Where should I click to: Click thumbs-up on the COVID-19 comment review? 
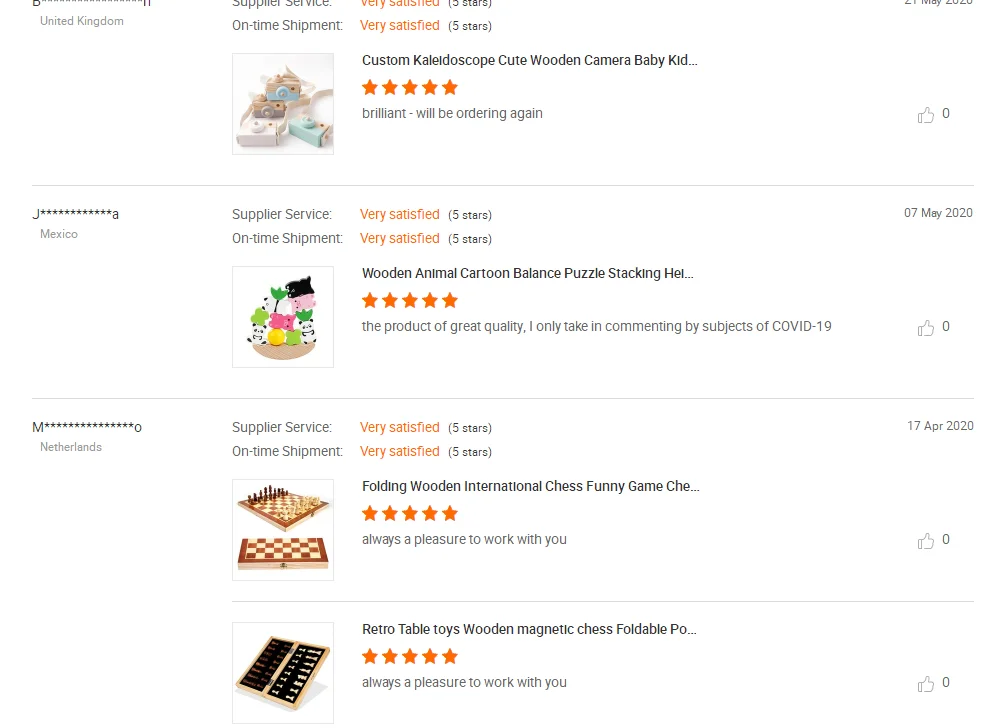tap(926, 328)
